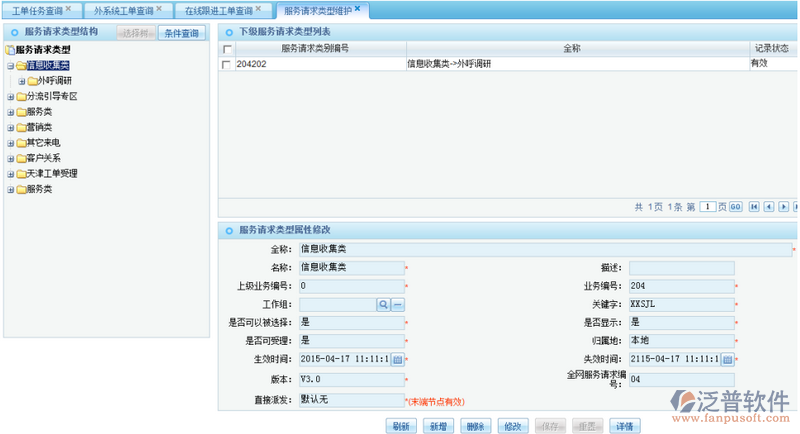Switch to the 在线跟进工单查询 tab
This screenshot has height=434, width=800.
(x=218, y=10)
